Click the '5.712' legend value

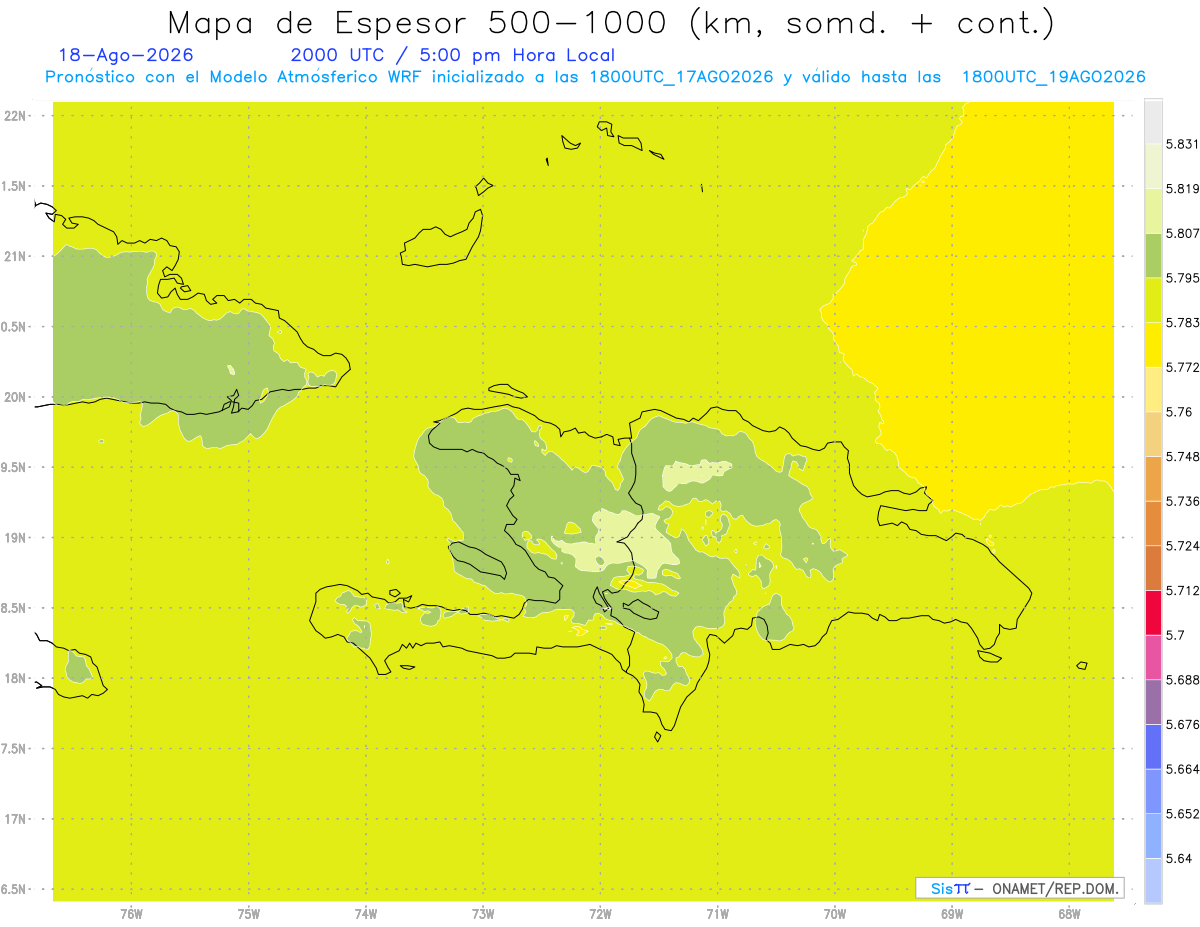[x=1183, y=590]
